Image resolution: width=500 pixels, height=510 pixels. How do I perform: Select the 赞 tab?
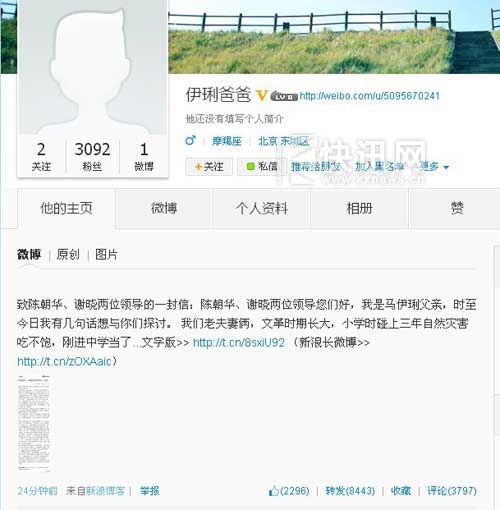click(x=457, y=208)
